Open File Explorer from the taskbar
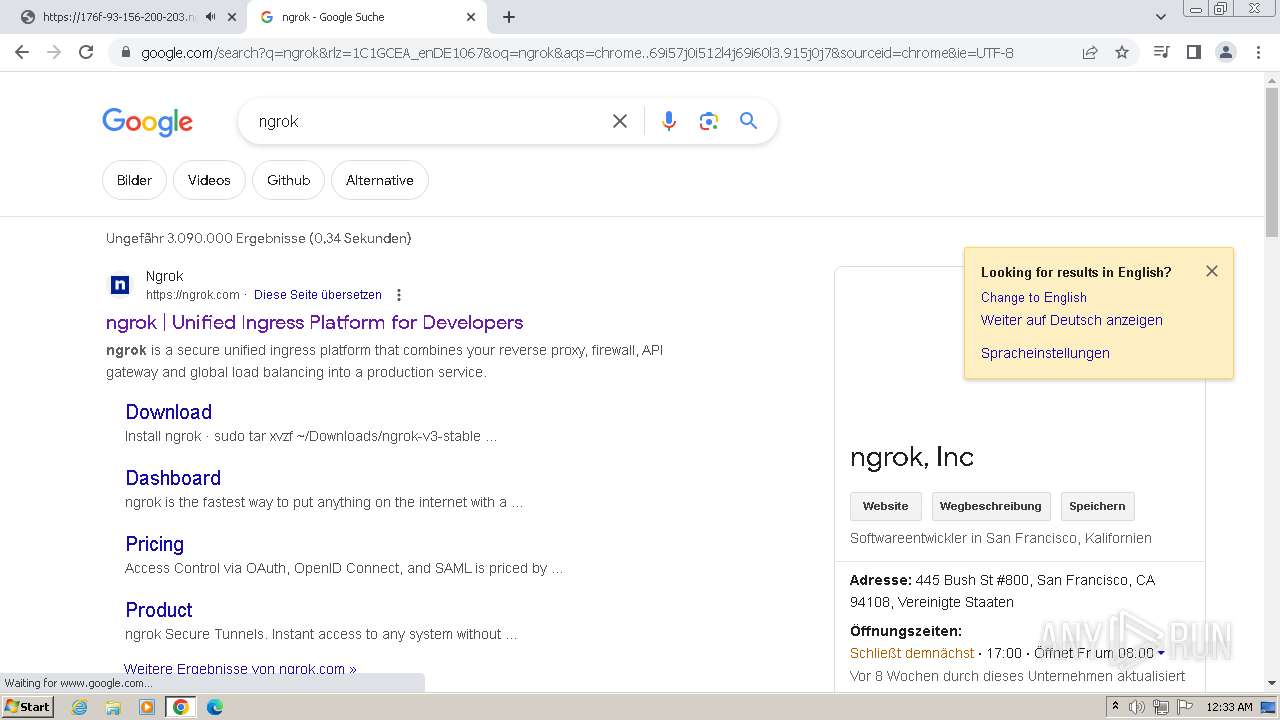Screen dimensions: 1280x720 [113, 707]
